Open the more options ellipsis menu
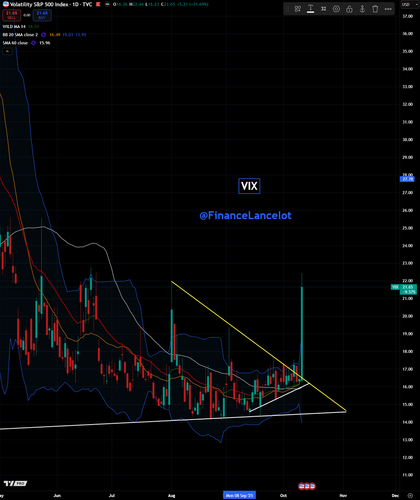Screen dimensions: 420x500 [388, 9]
